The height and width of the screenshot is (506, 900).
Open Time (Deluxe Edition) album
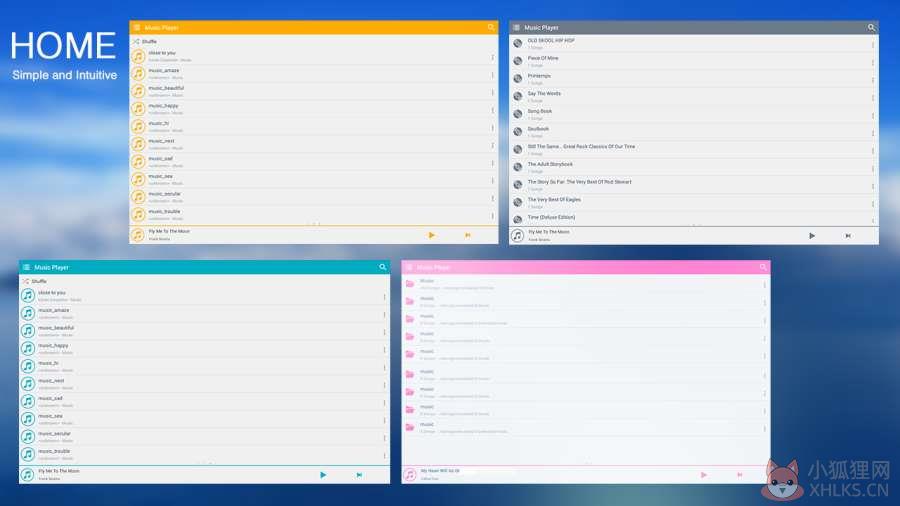pyautogui.click(x=693, y=219)
